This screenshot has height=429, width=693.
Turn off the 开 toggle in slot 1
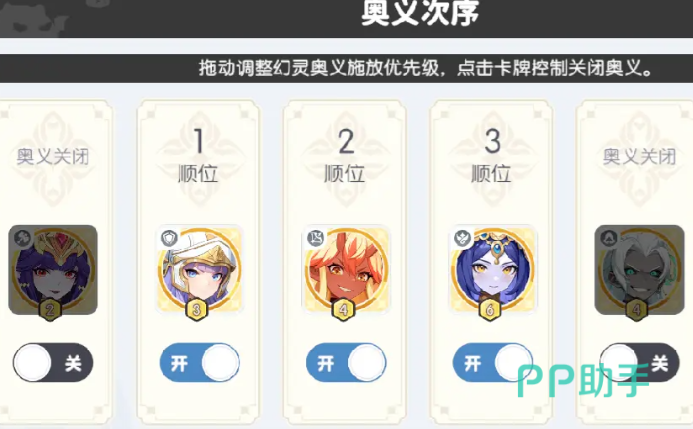coord(200,363)
